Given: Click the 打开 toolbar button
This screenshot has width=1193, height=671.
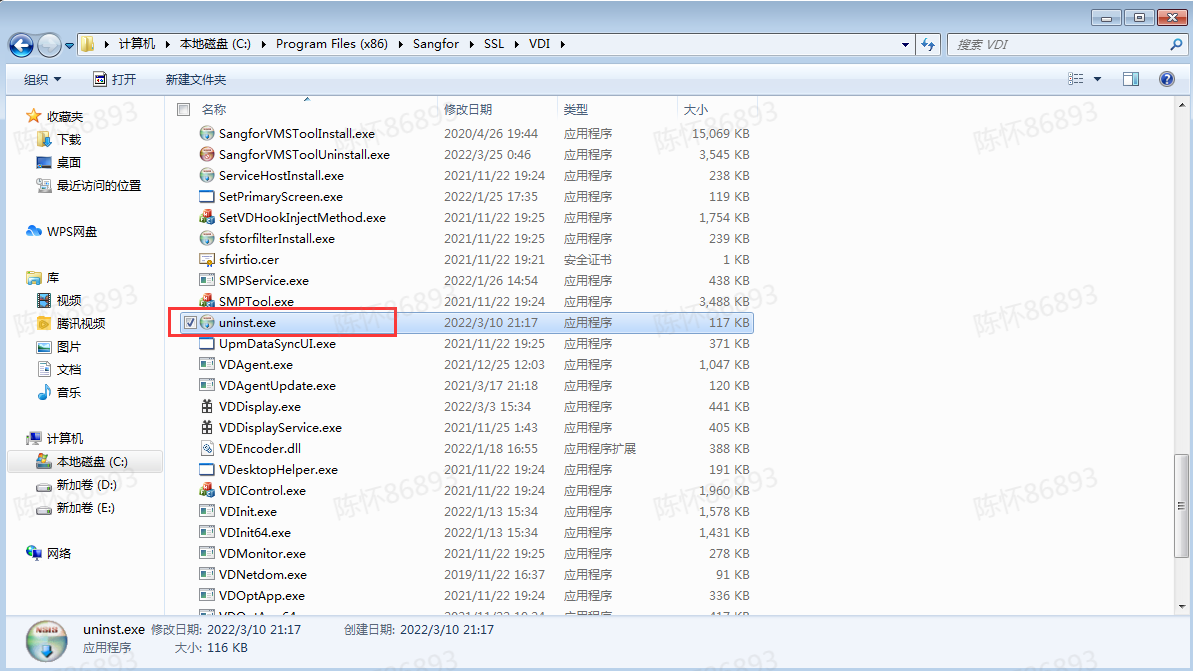Looking at the screenshot, I should (x=114, y=79).
